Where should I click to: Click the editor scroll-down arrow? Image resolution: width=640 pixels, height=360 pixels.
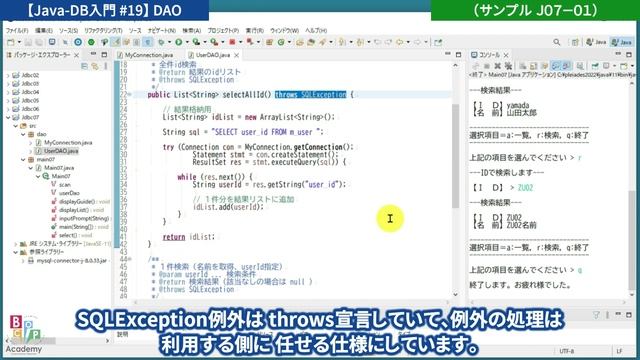coord(455,294)
